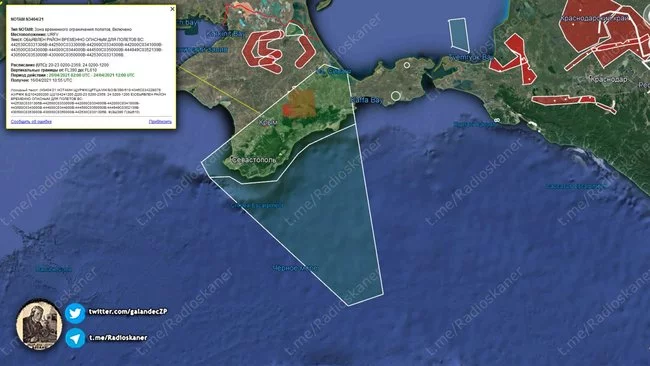Click the twitter.com/galandecZP text
Screen dimensions: 650x366
(x=128, y=311)
